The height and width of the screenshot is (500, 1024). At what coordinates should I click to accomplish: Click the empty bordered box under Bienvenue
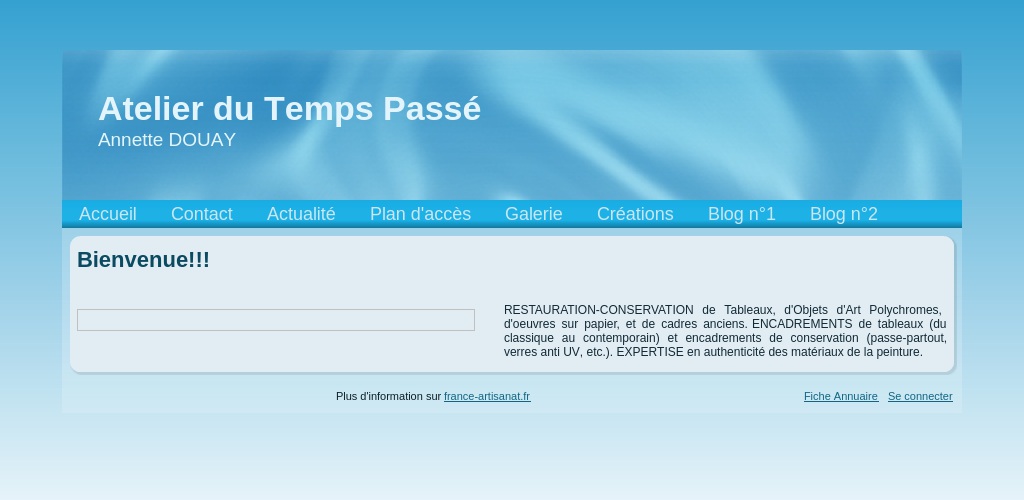276,320
